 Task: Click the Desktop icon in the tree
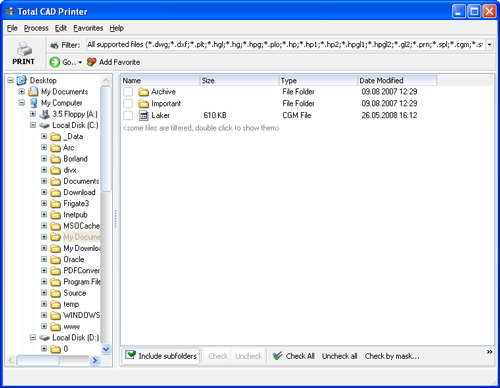pyautogui.click(x=22, y=80)
